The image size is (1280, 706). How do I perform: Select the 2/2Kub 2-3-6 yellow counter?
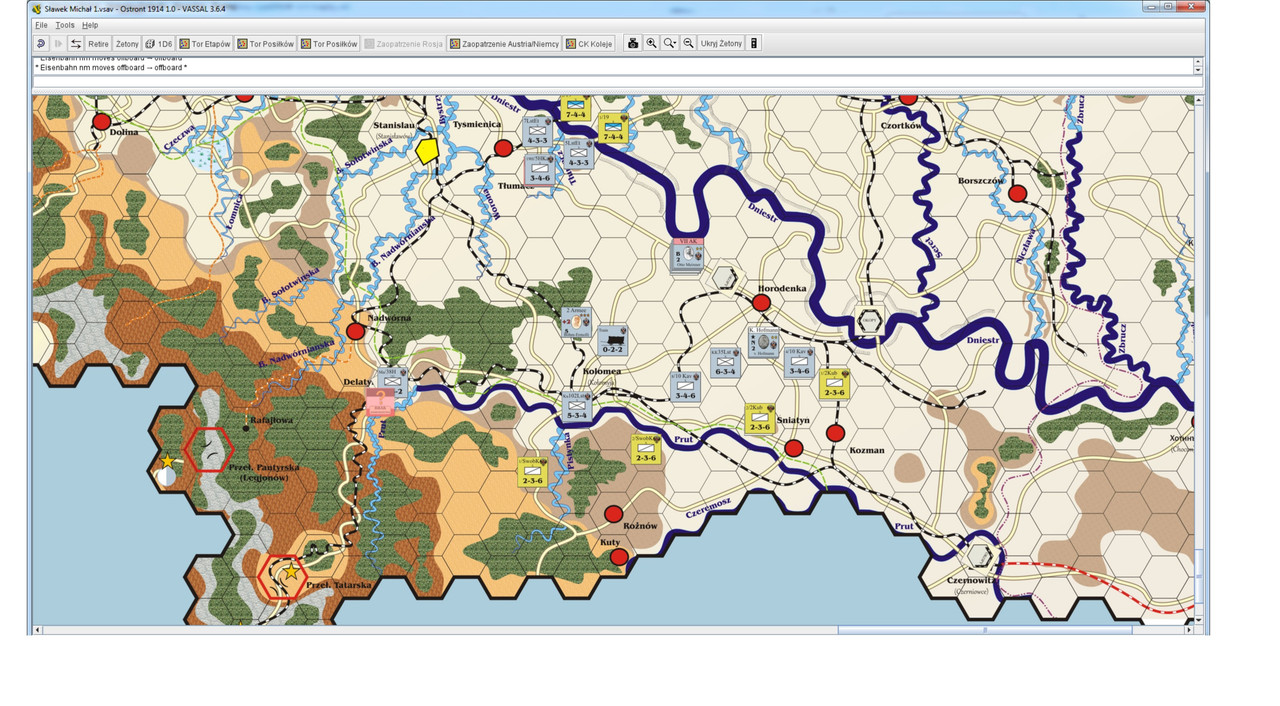760,419
